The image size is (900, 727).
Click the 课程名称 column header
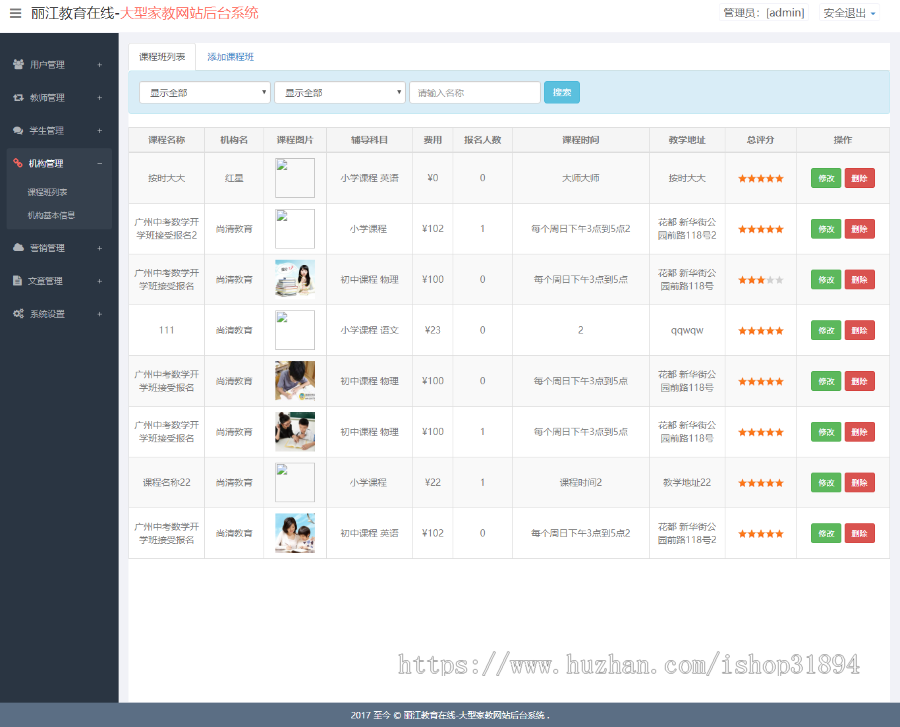pyautogui.click(x=166, y=140)
